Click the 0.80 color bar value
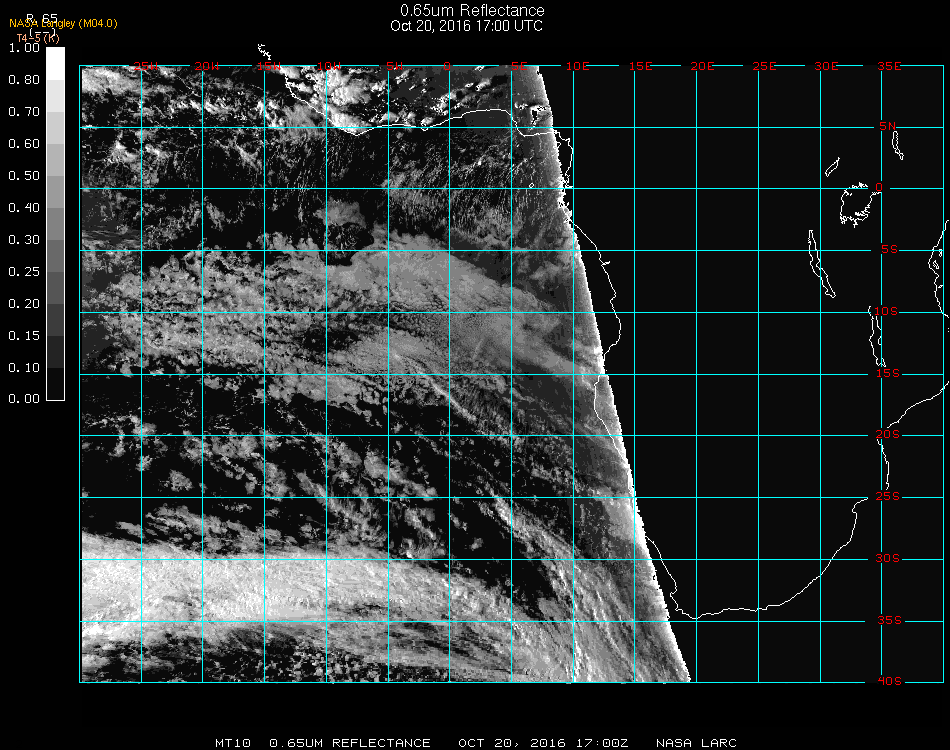 24,79
